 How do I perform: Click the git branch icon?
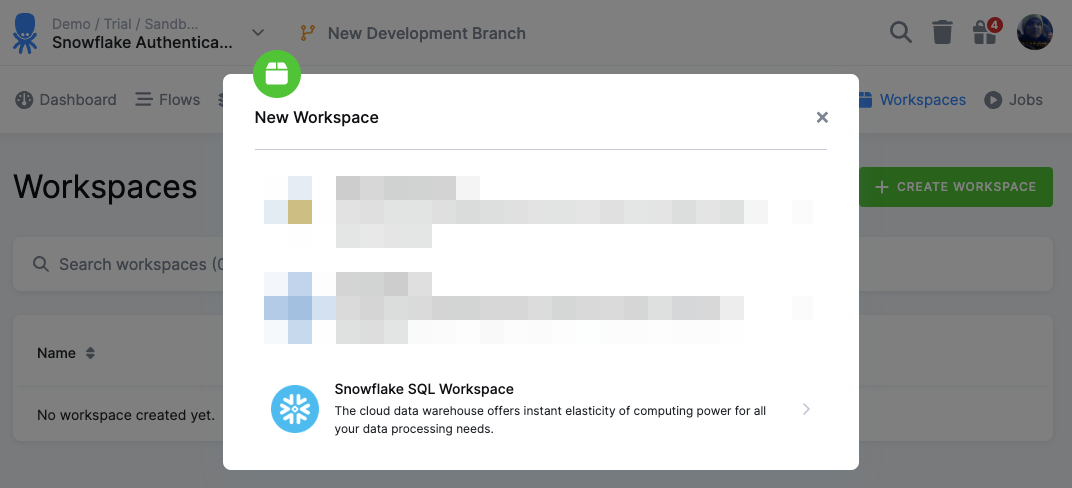pos(308,33)
